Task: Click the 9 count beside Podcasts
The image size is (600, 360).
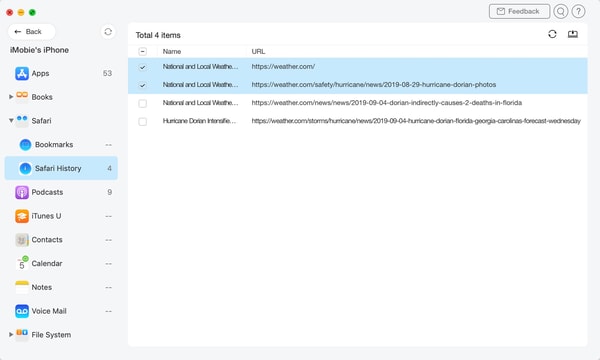Action: tap(110, 192)
